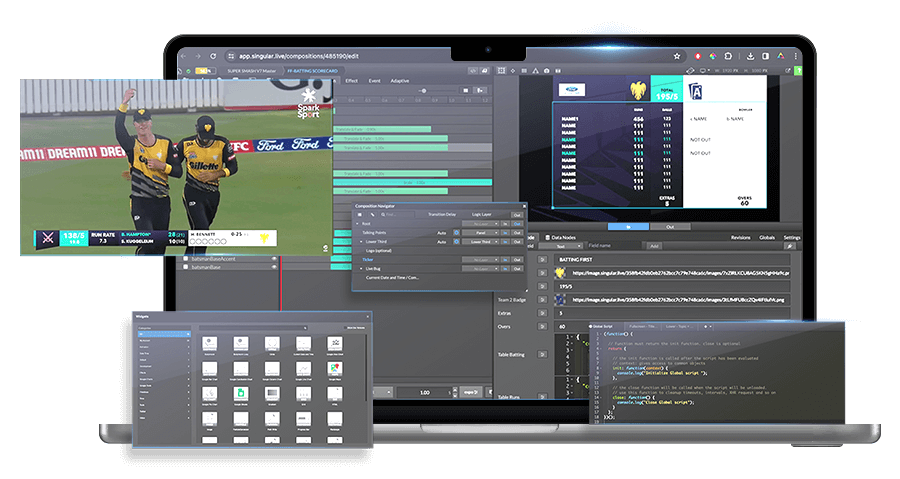Click the Composition Navigator search field
Viewport: 900px width, 479px height.
(398, 215)
